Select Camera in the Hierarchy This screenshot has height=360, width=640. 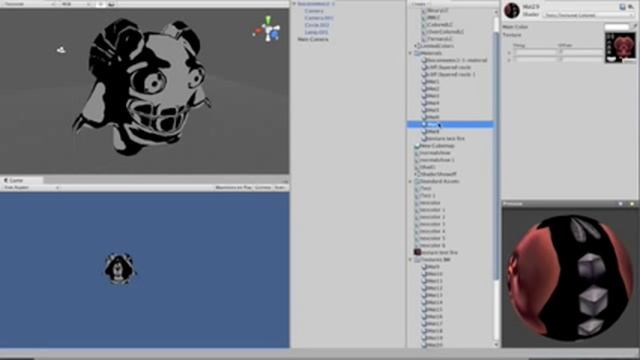point(314,11)
